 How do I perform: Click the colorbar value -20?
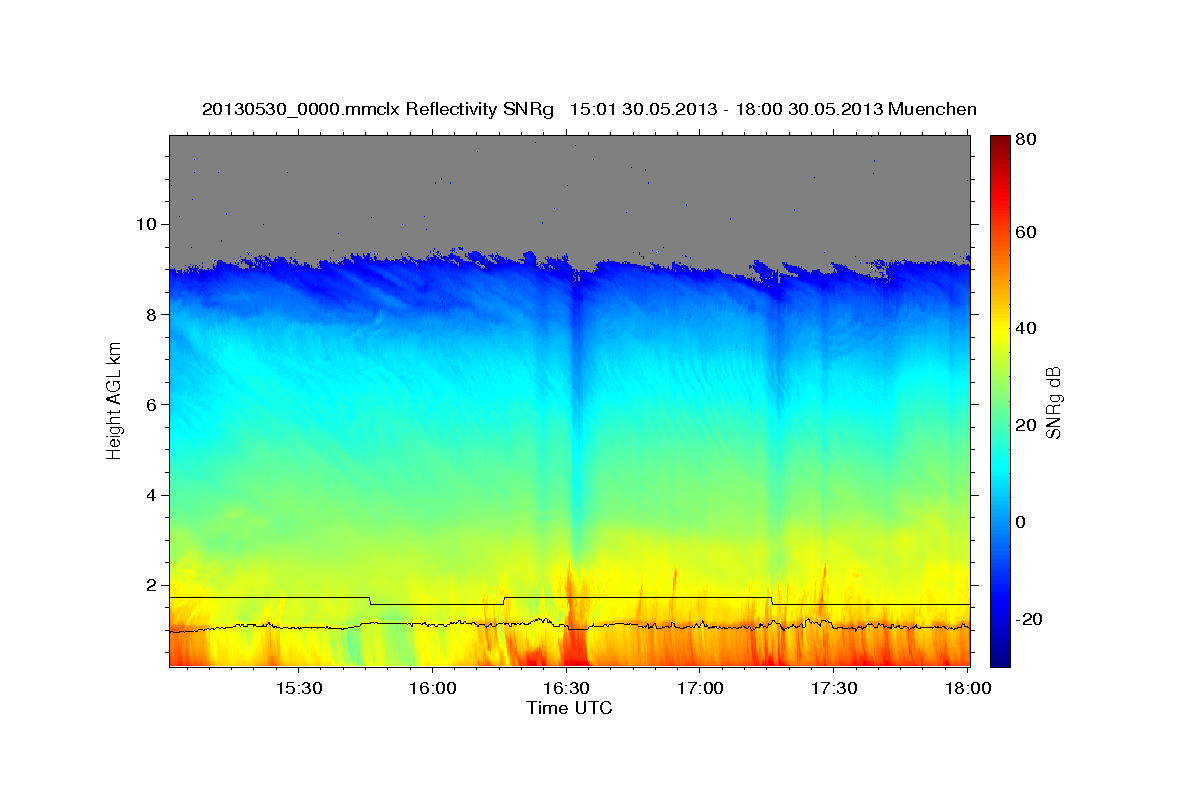pyautogui.click(x=1028, y=619)
